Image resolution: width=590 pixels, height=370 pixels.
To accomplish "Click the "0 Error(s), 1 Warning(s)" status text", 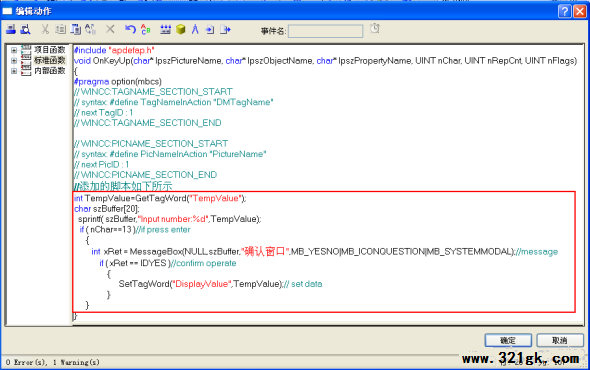I will pos(53,362).
